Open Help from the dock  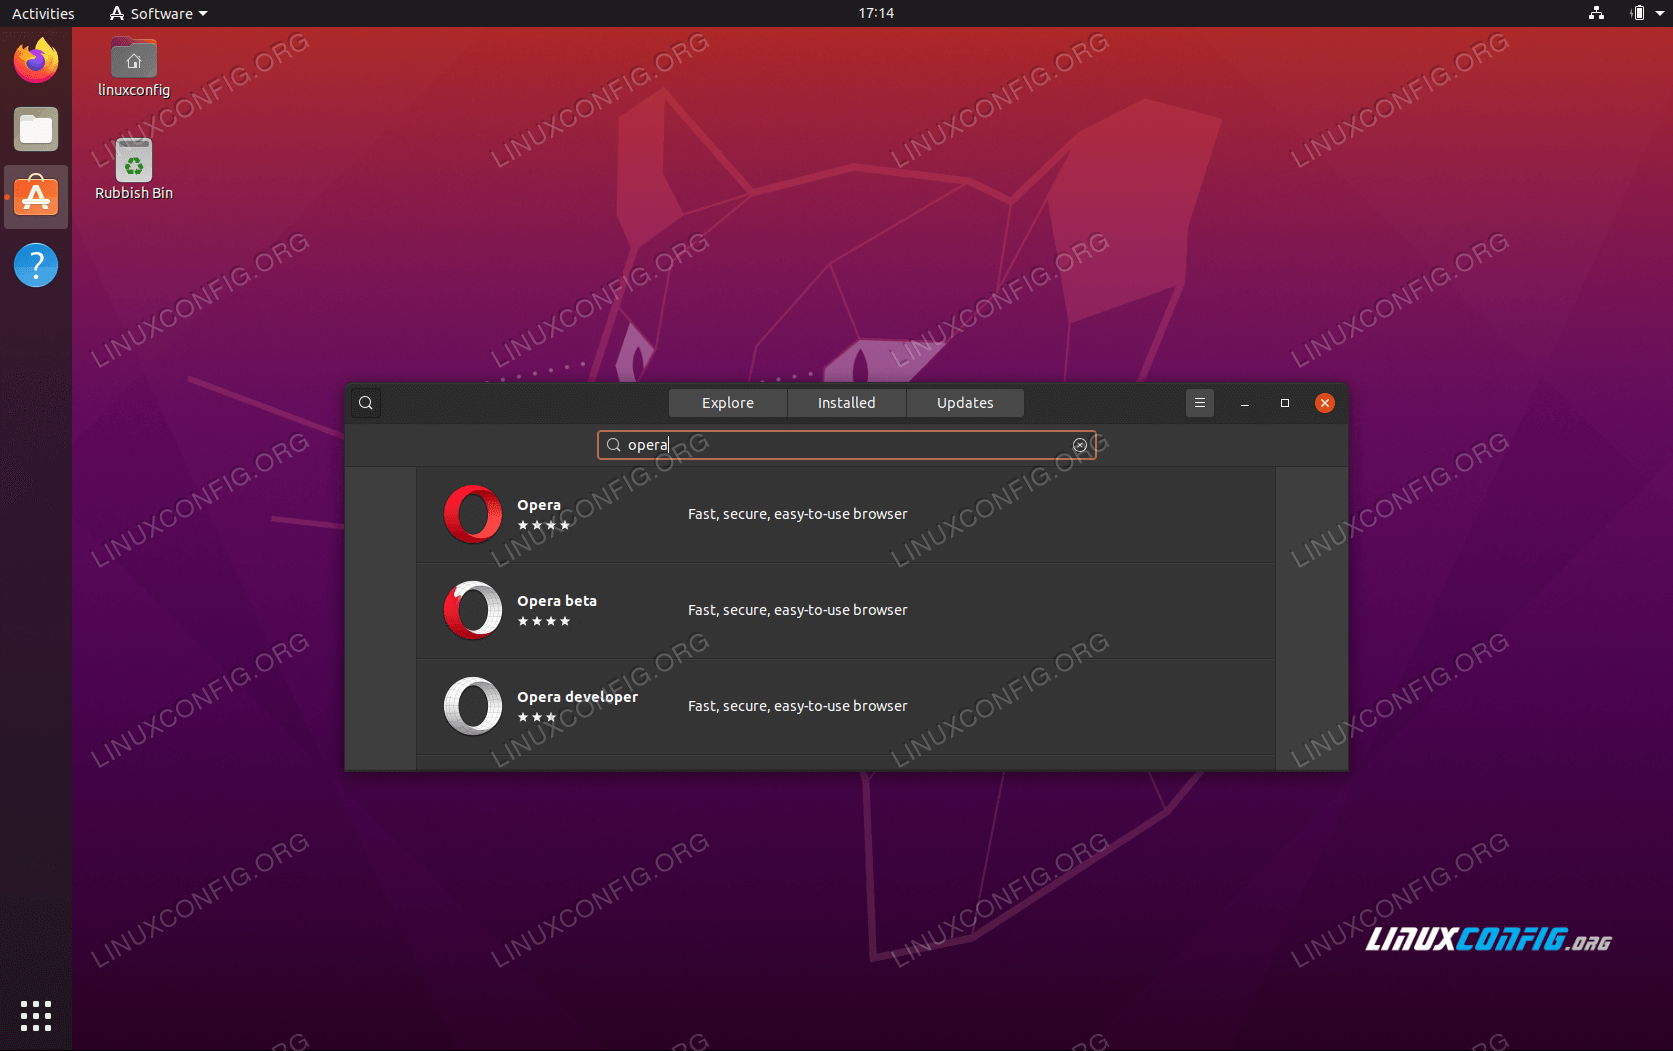36,265
